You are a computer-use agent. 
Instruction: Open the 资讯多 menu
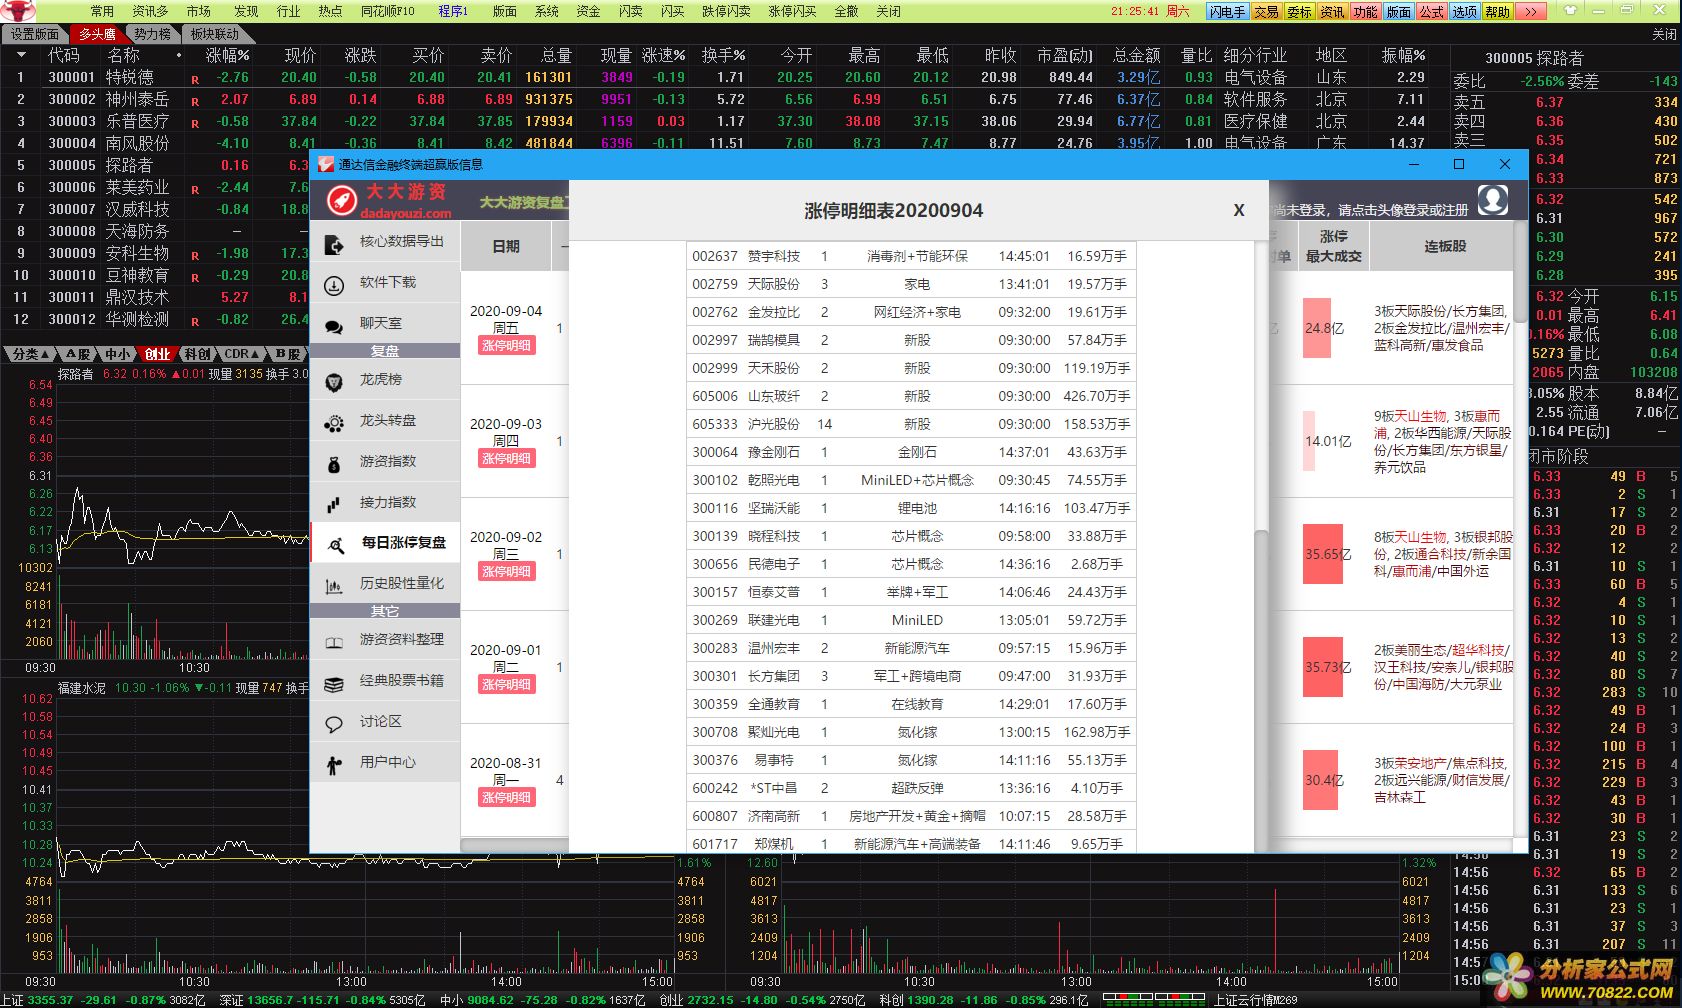point(150,11)
